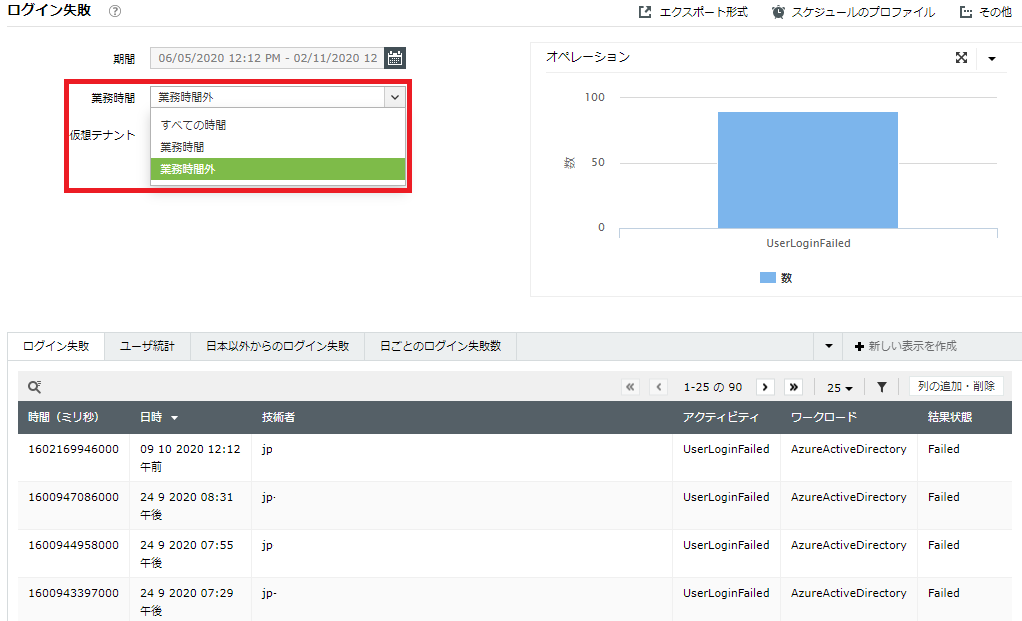Sort by the 時間（ミリ秒） column header
Image resolution: width=1022 pixels, height=621 pixels.
tap(63, 417)
